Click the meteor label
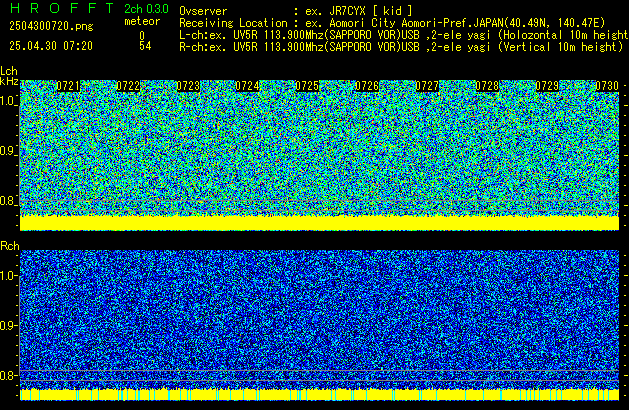This screenshot has height=410, width=629. tap(142, 21)
